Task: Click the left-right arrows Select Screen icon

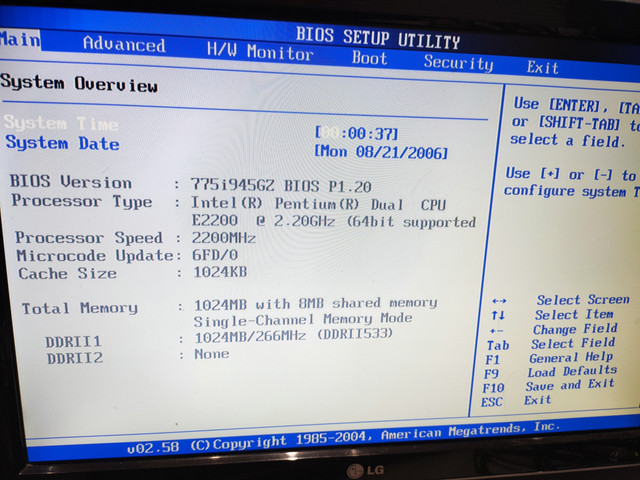Action: pyautogui.click(x=499, y=301)
